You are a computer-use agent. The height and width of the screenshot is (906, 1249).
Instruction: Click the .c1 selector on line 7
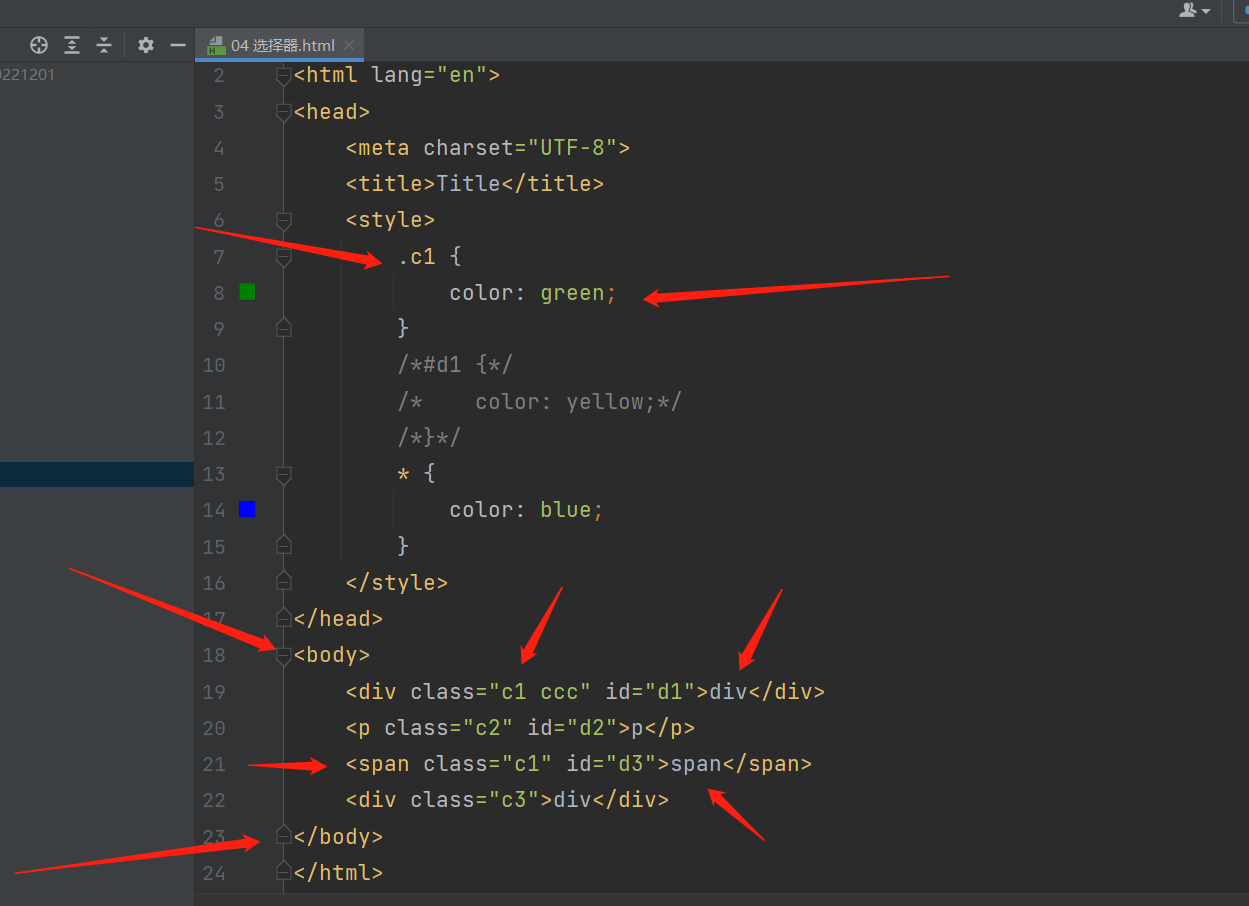click(417, 257)
